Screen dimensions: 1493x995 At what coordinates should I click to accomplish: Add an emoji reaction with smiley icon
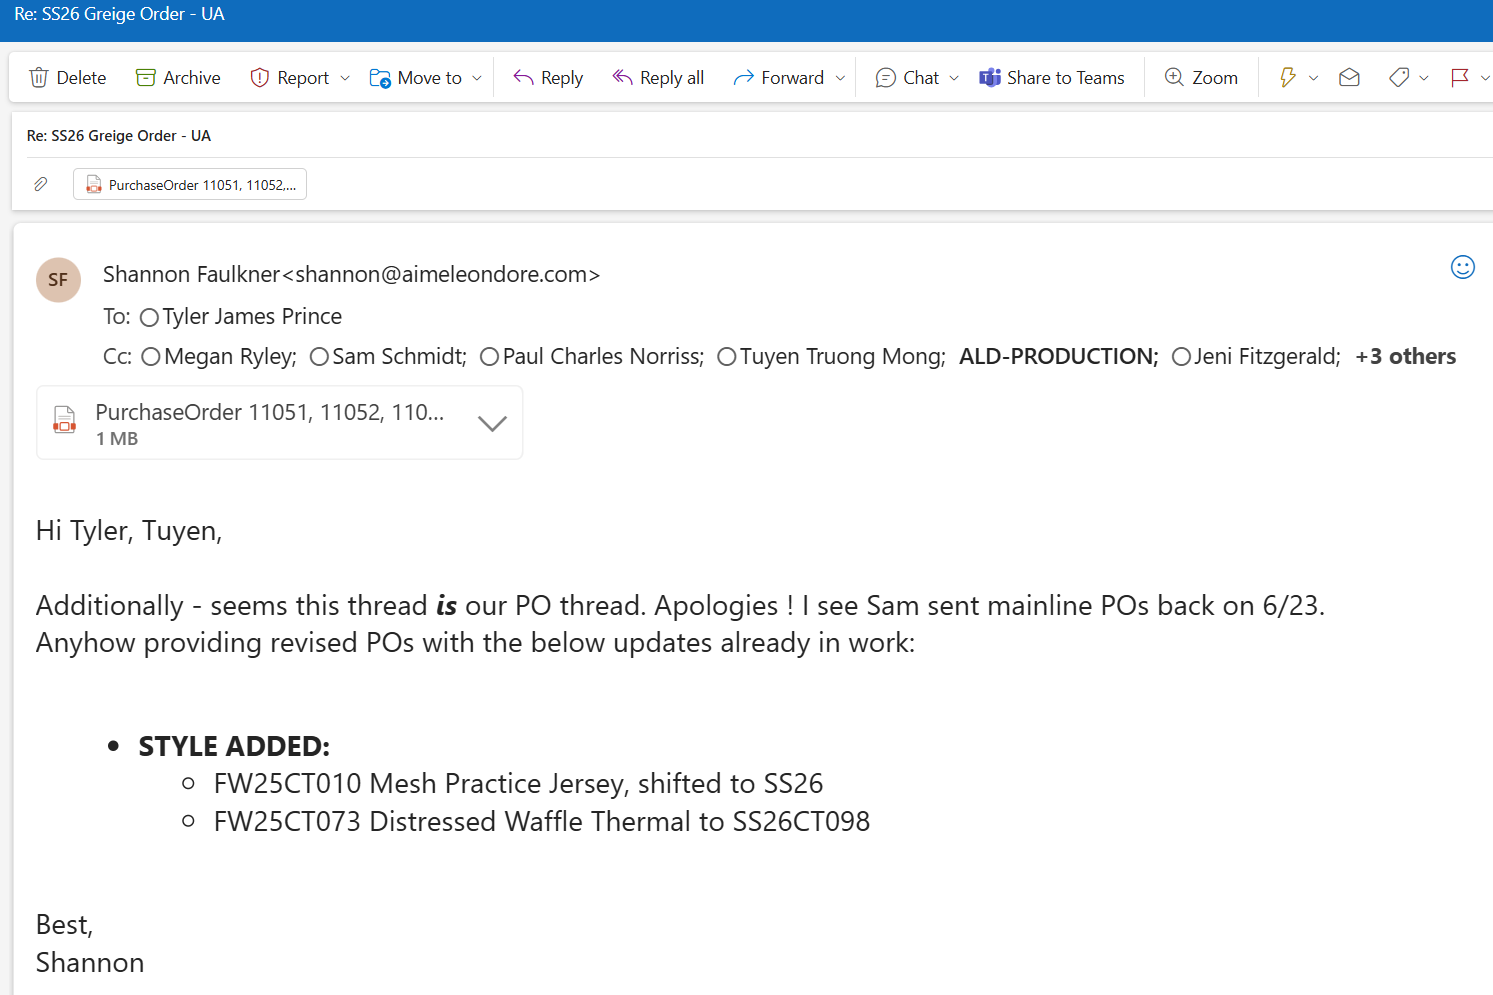pyautogui.click(x=1462, y=267)
